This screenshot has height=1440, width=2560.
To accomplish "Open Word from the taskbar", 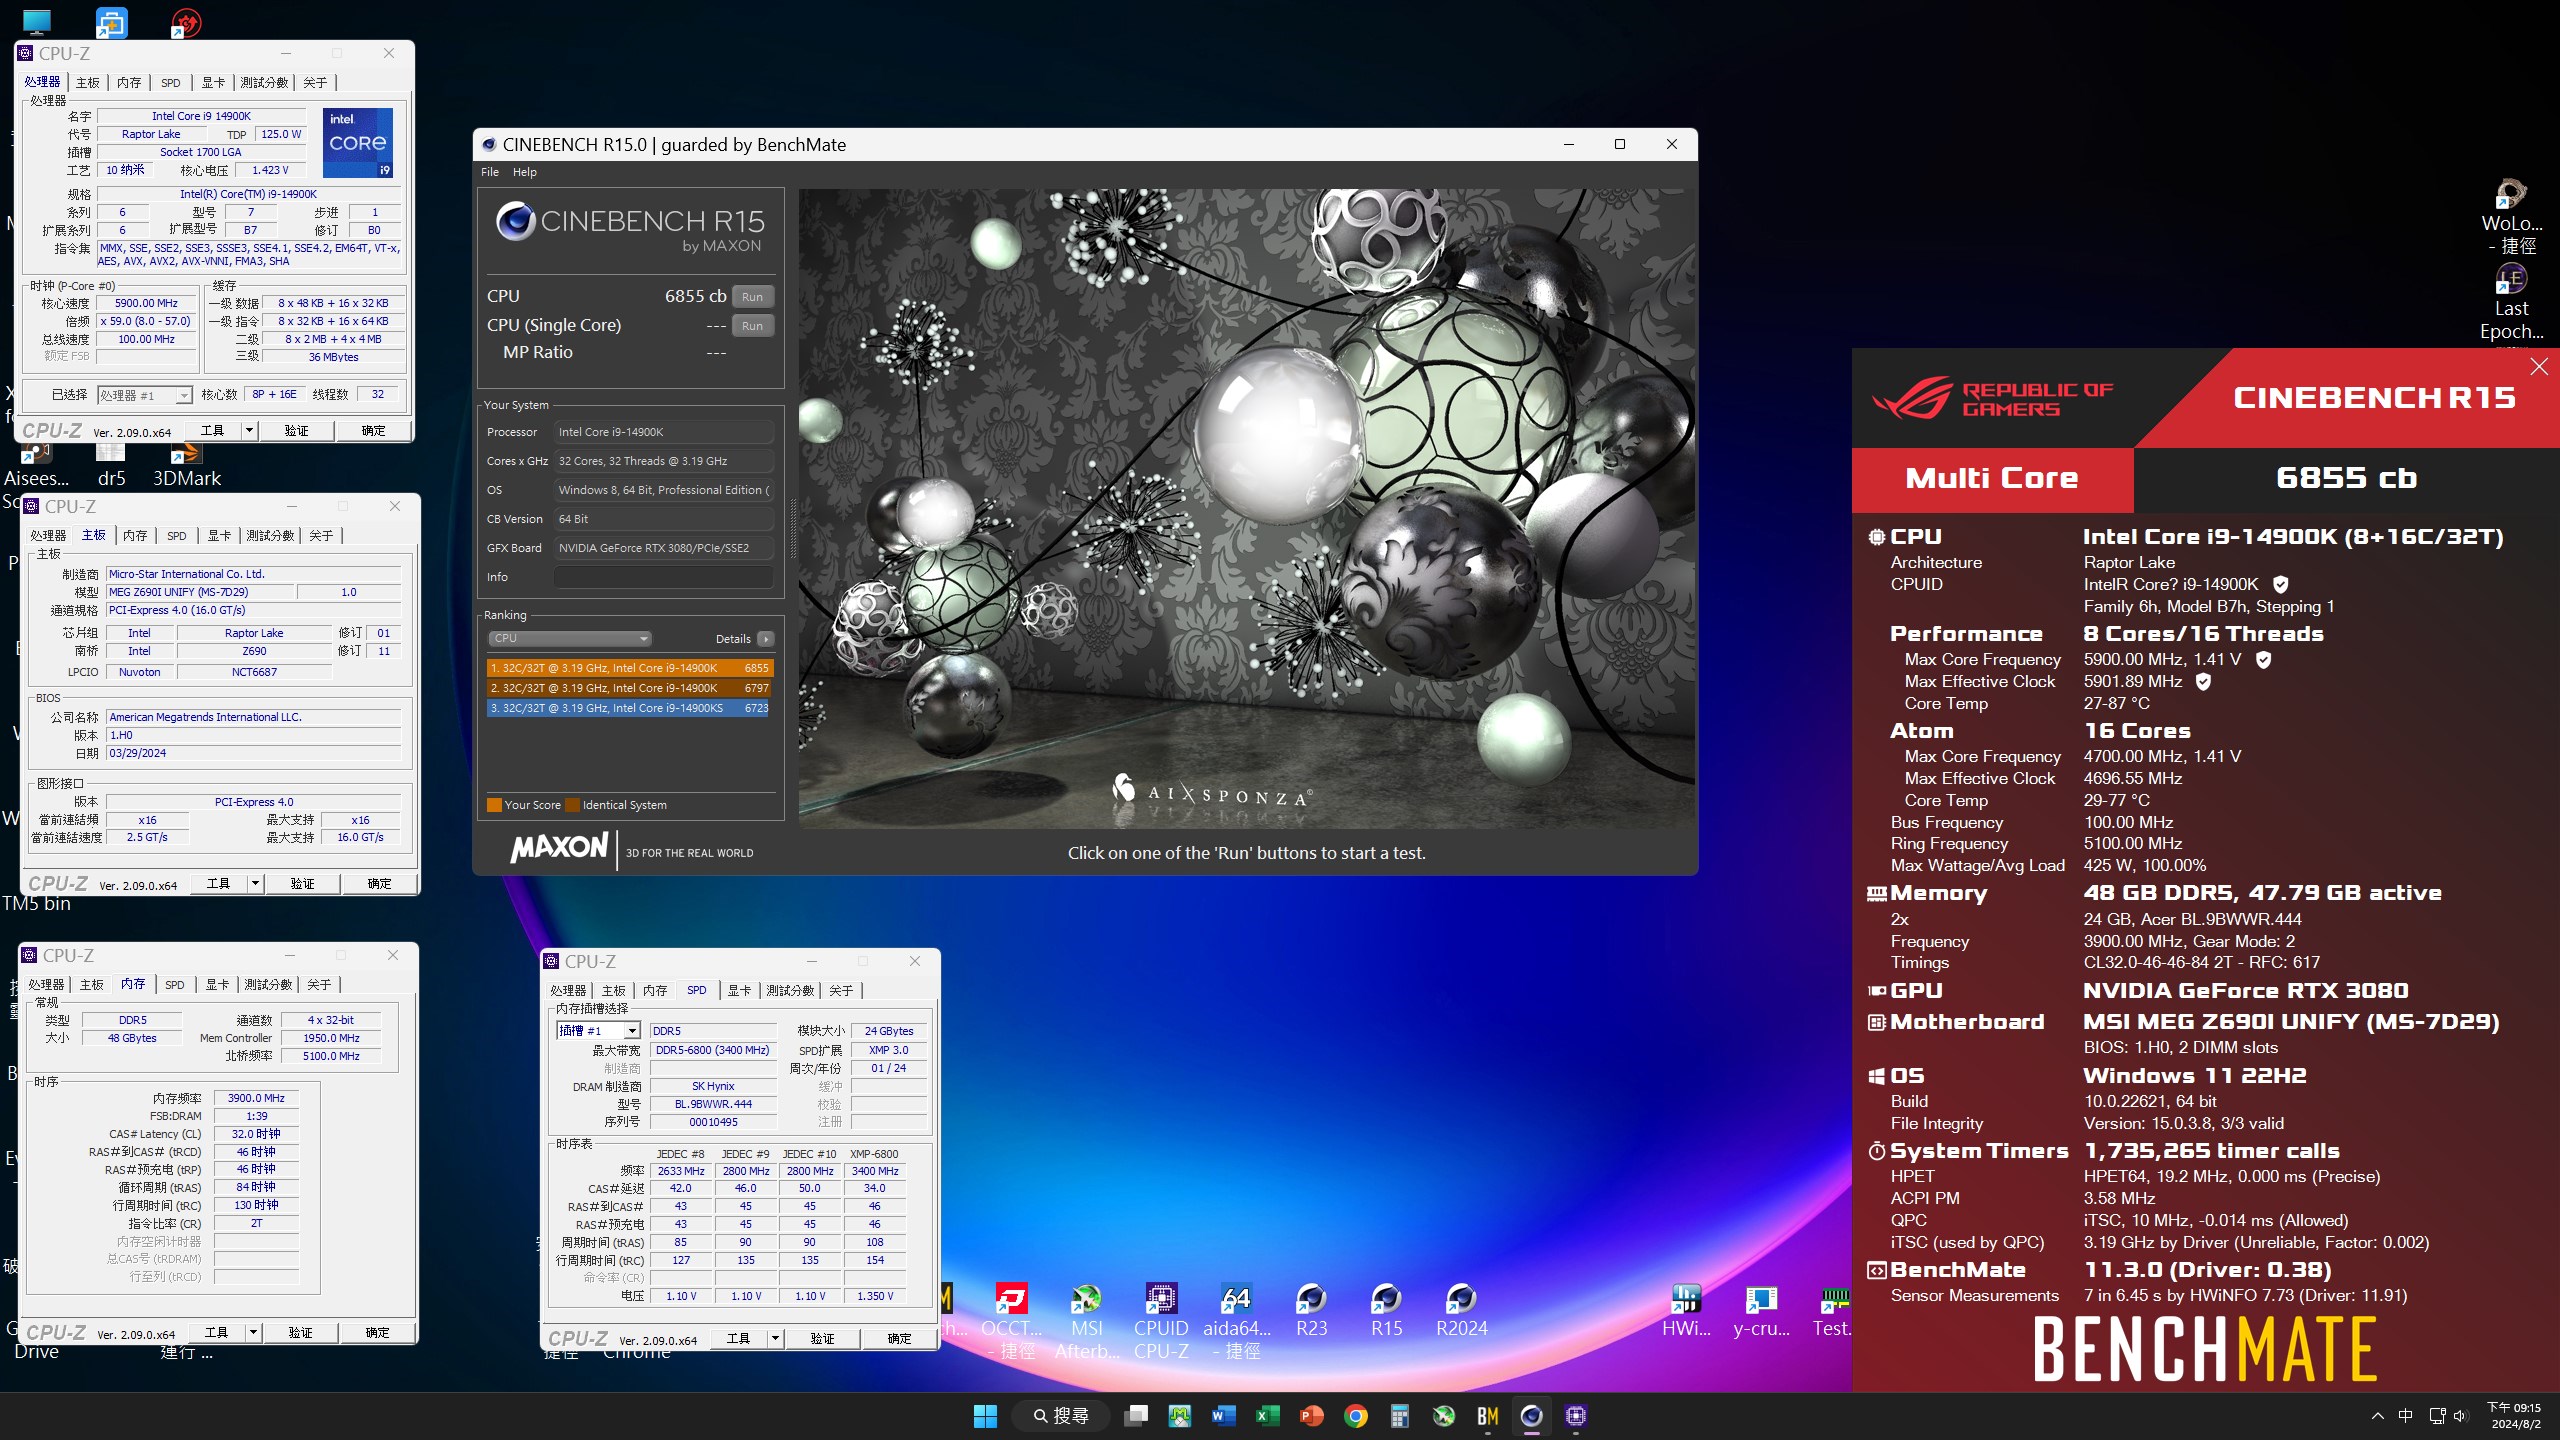I will pos(1223,1415).
